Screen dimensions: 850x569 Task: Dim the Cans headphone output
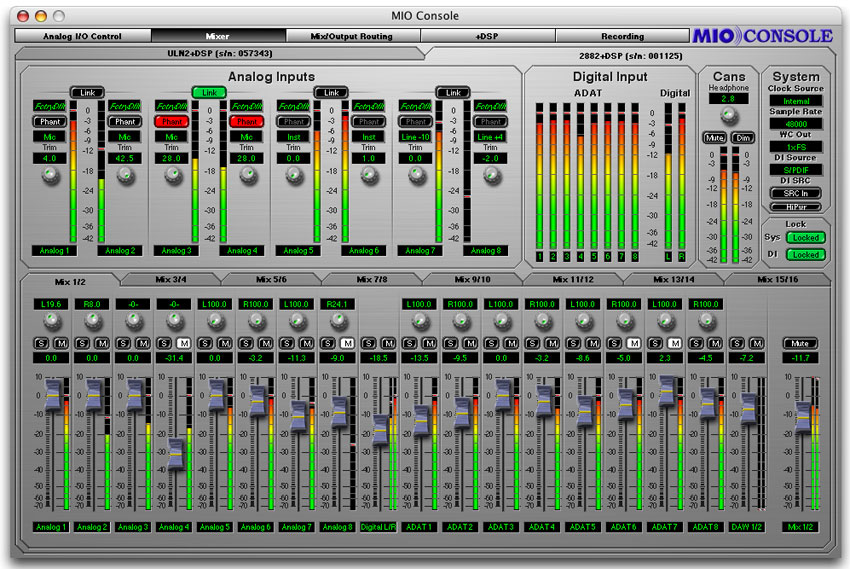743,138
